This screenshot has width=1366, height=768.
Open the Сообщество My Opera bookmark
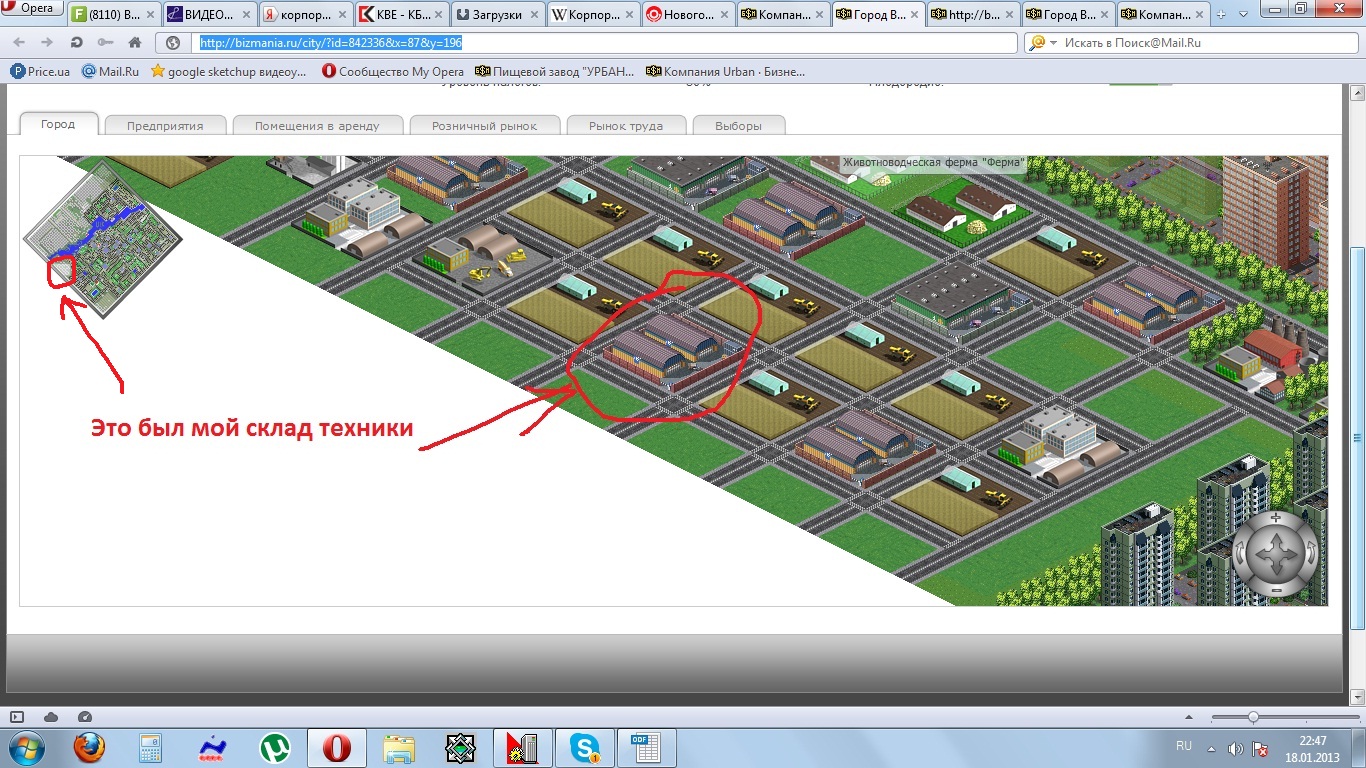point(393,71)
